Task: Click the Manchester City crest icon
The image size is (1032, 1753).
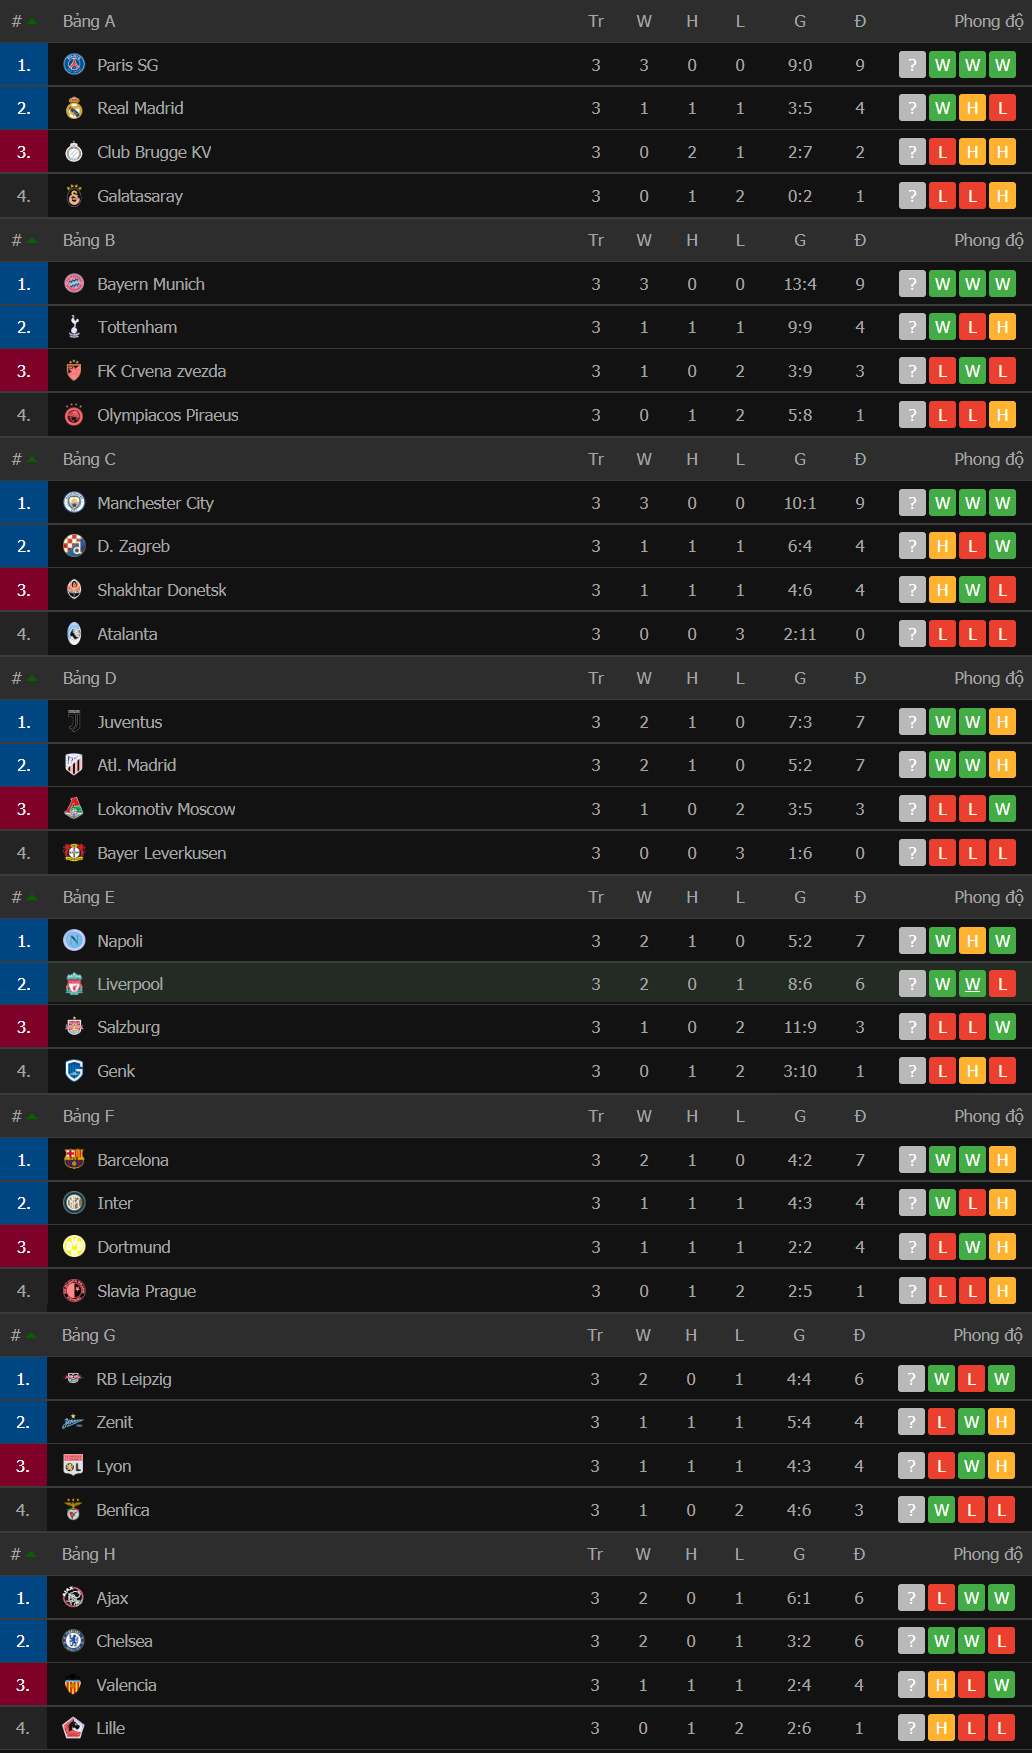Action: tap(74, 503)
